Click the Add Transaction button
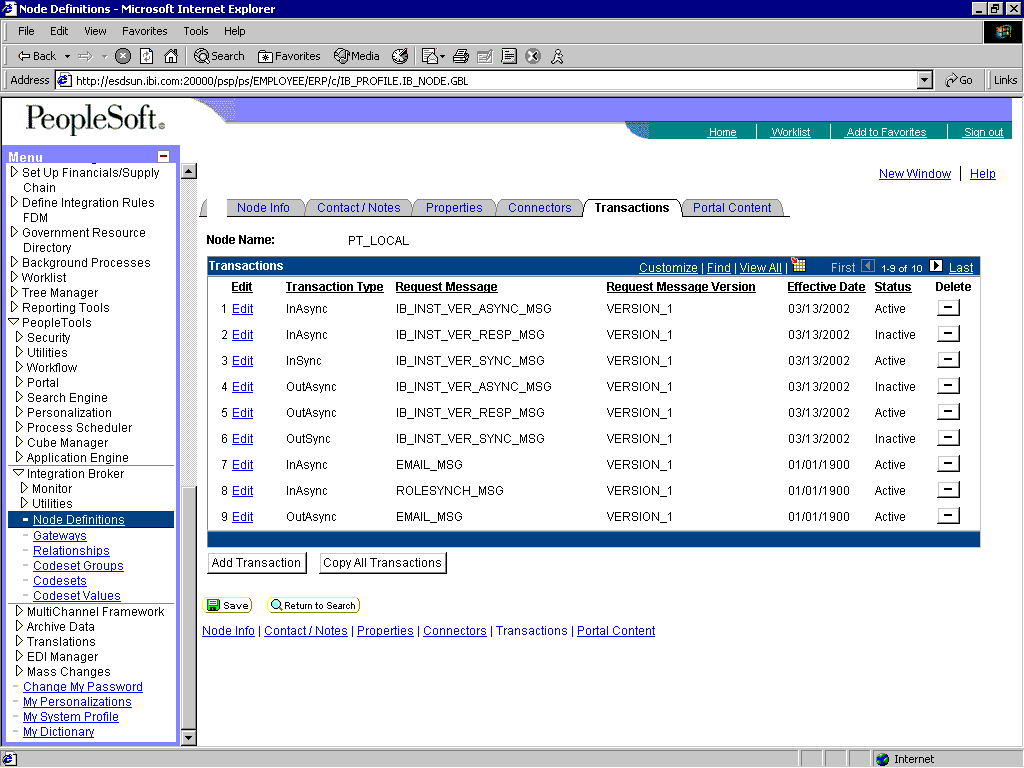This screenshot has height=768, width=1024. (x=256, y=562)
